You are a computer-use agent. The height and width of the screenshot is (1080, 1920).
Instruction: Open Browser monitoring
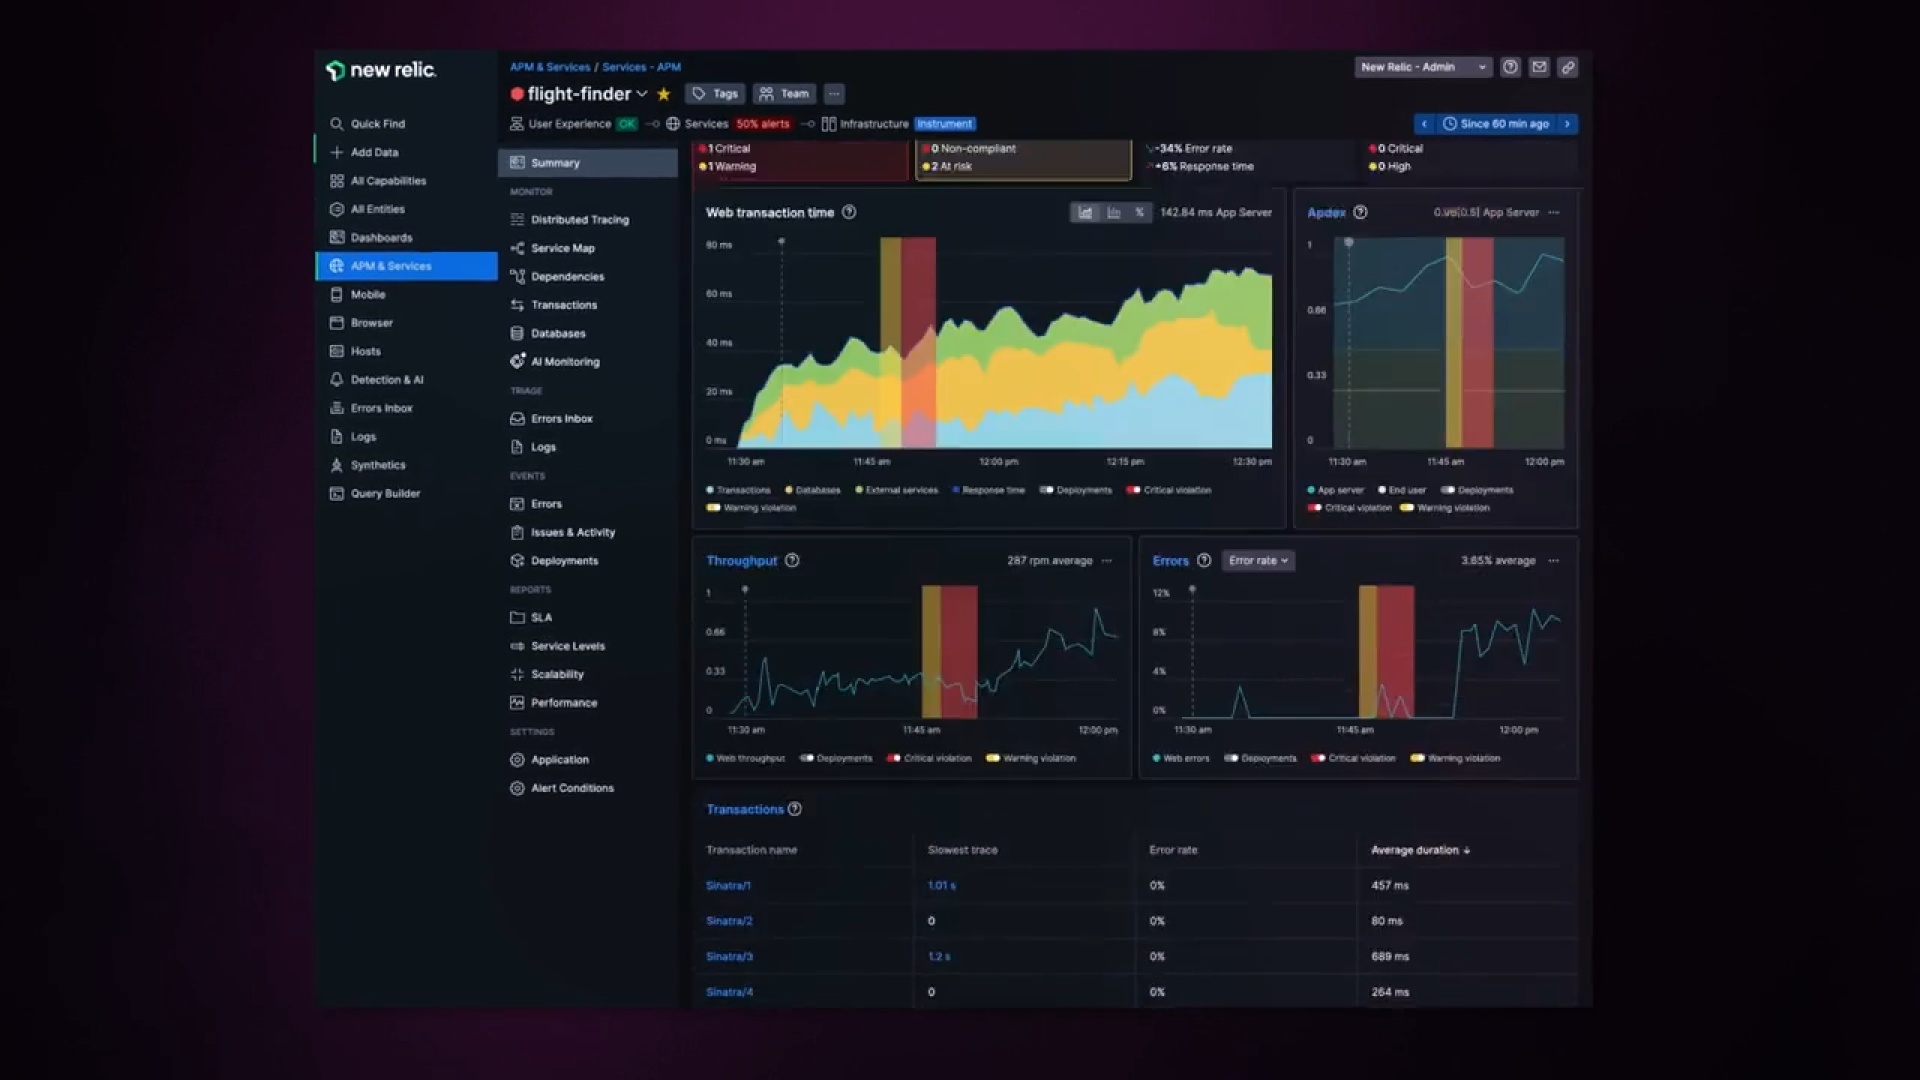point(362,323)
